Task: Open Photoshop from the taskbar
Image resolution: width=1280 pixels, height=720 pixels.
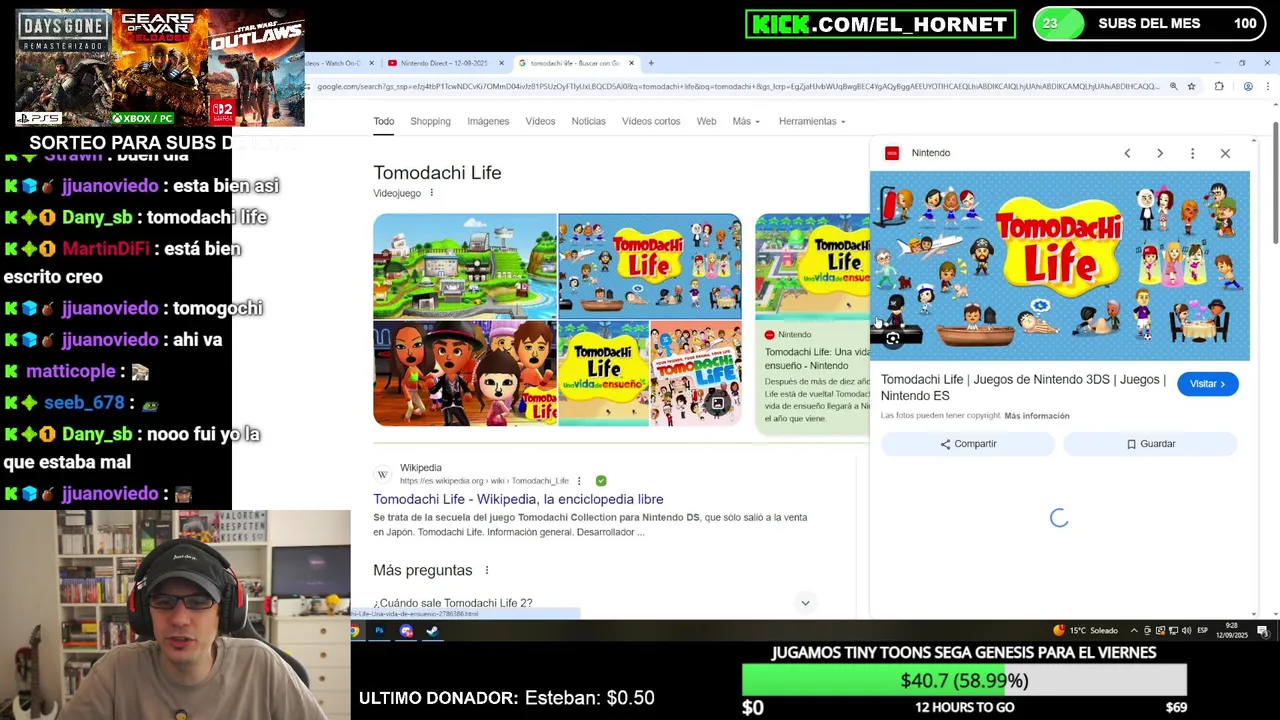Action: [x=379, y=631]
